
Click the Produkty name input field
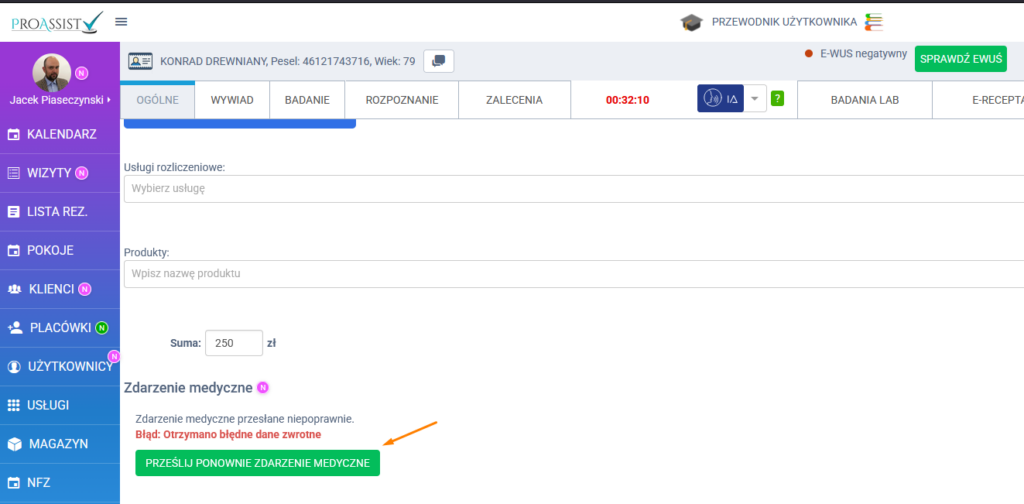pyautogui.click(x=572, y=274)
